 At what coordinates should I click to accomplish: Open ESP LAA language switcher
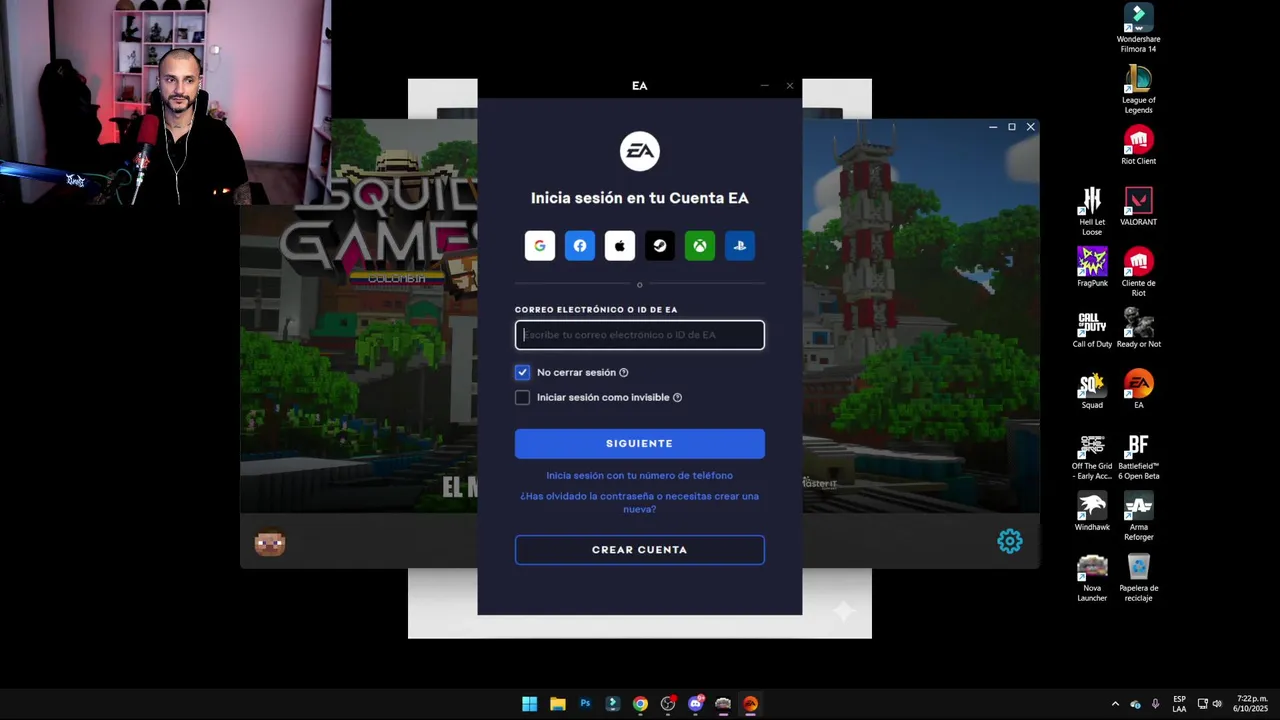click(x=1179, y=704)
